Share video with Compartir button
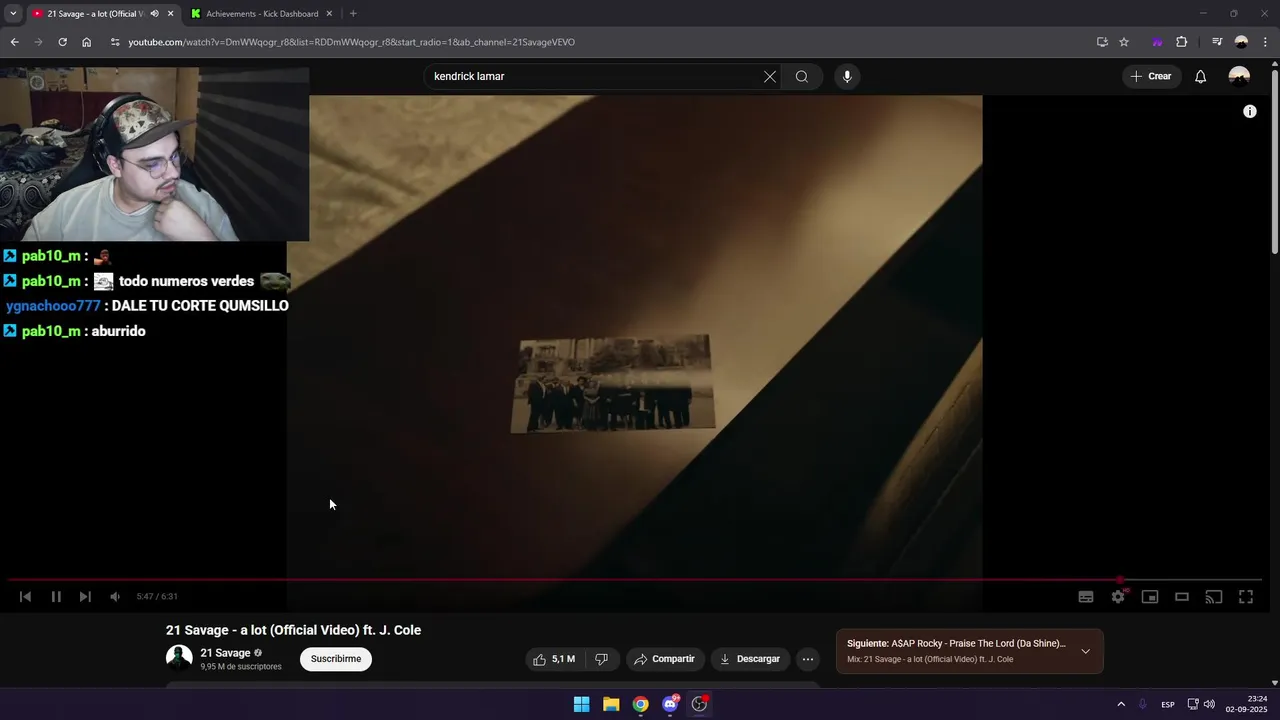Viewport: 1280px width, 720px height. 665,659
